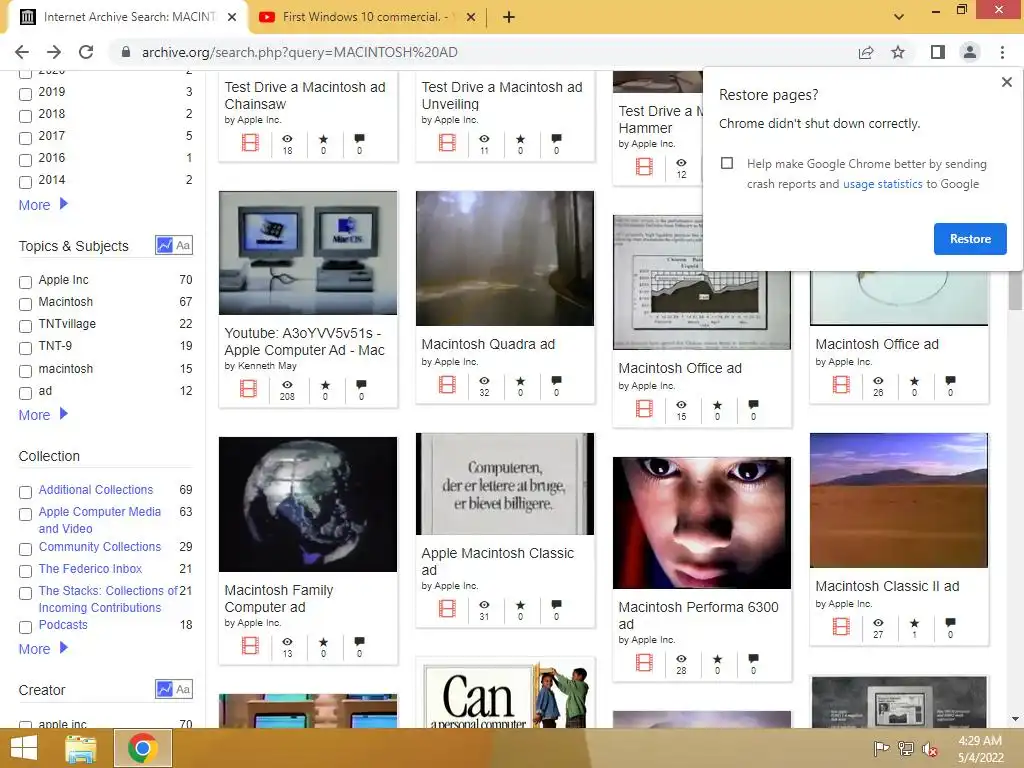1024x768 pixels.
Task: Close the First Windows 10 commercial tab
Action: pyautogui.click(x=470, y=17)
